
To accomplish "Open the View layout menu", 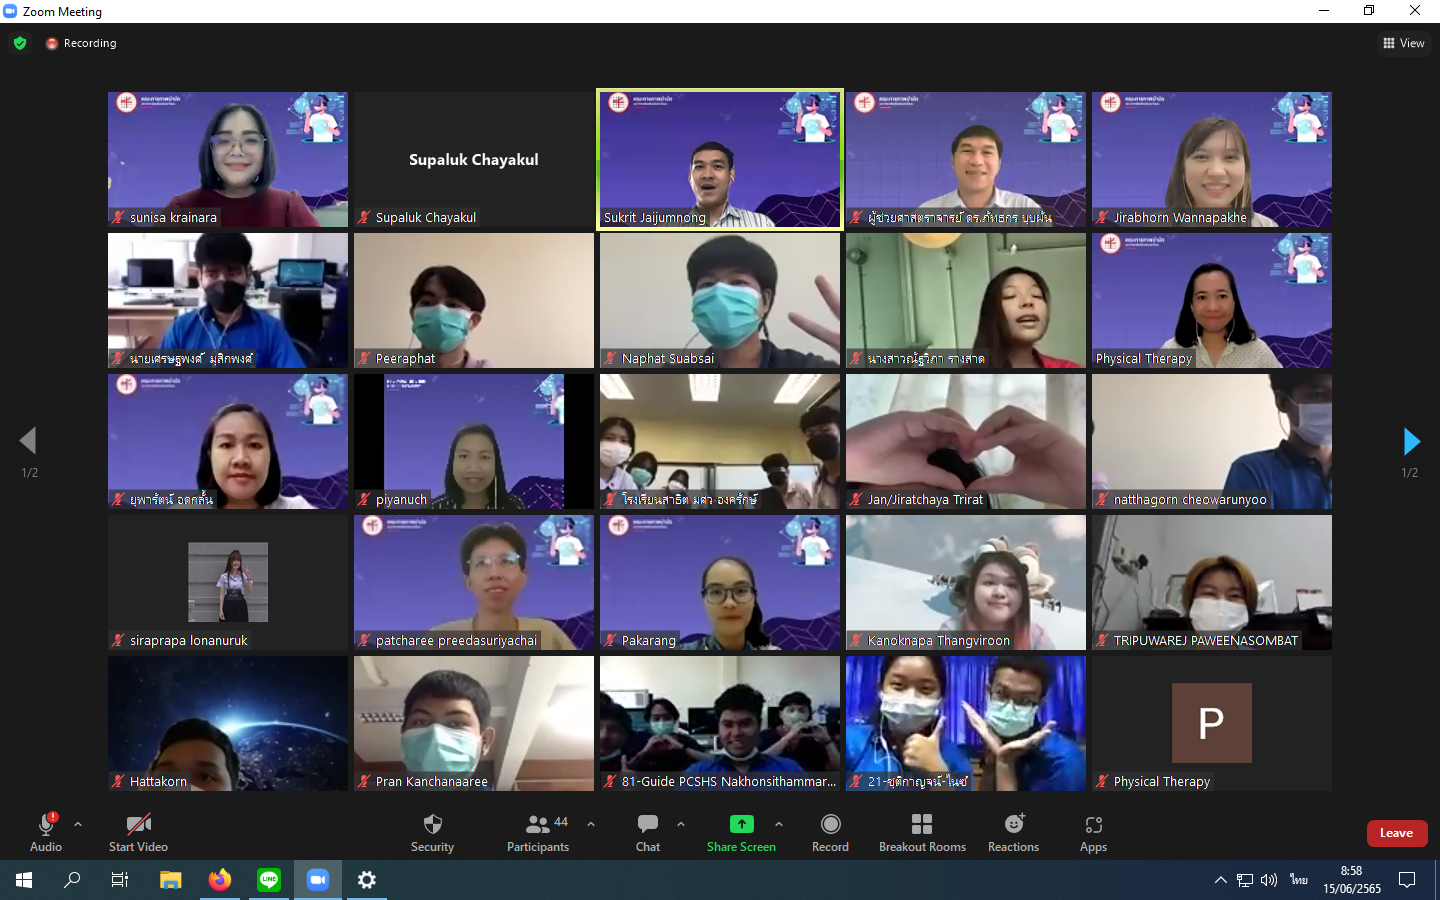I will [1404, 43].
